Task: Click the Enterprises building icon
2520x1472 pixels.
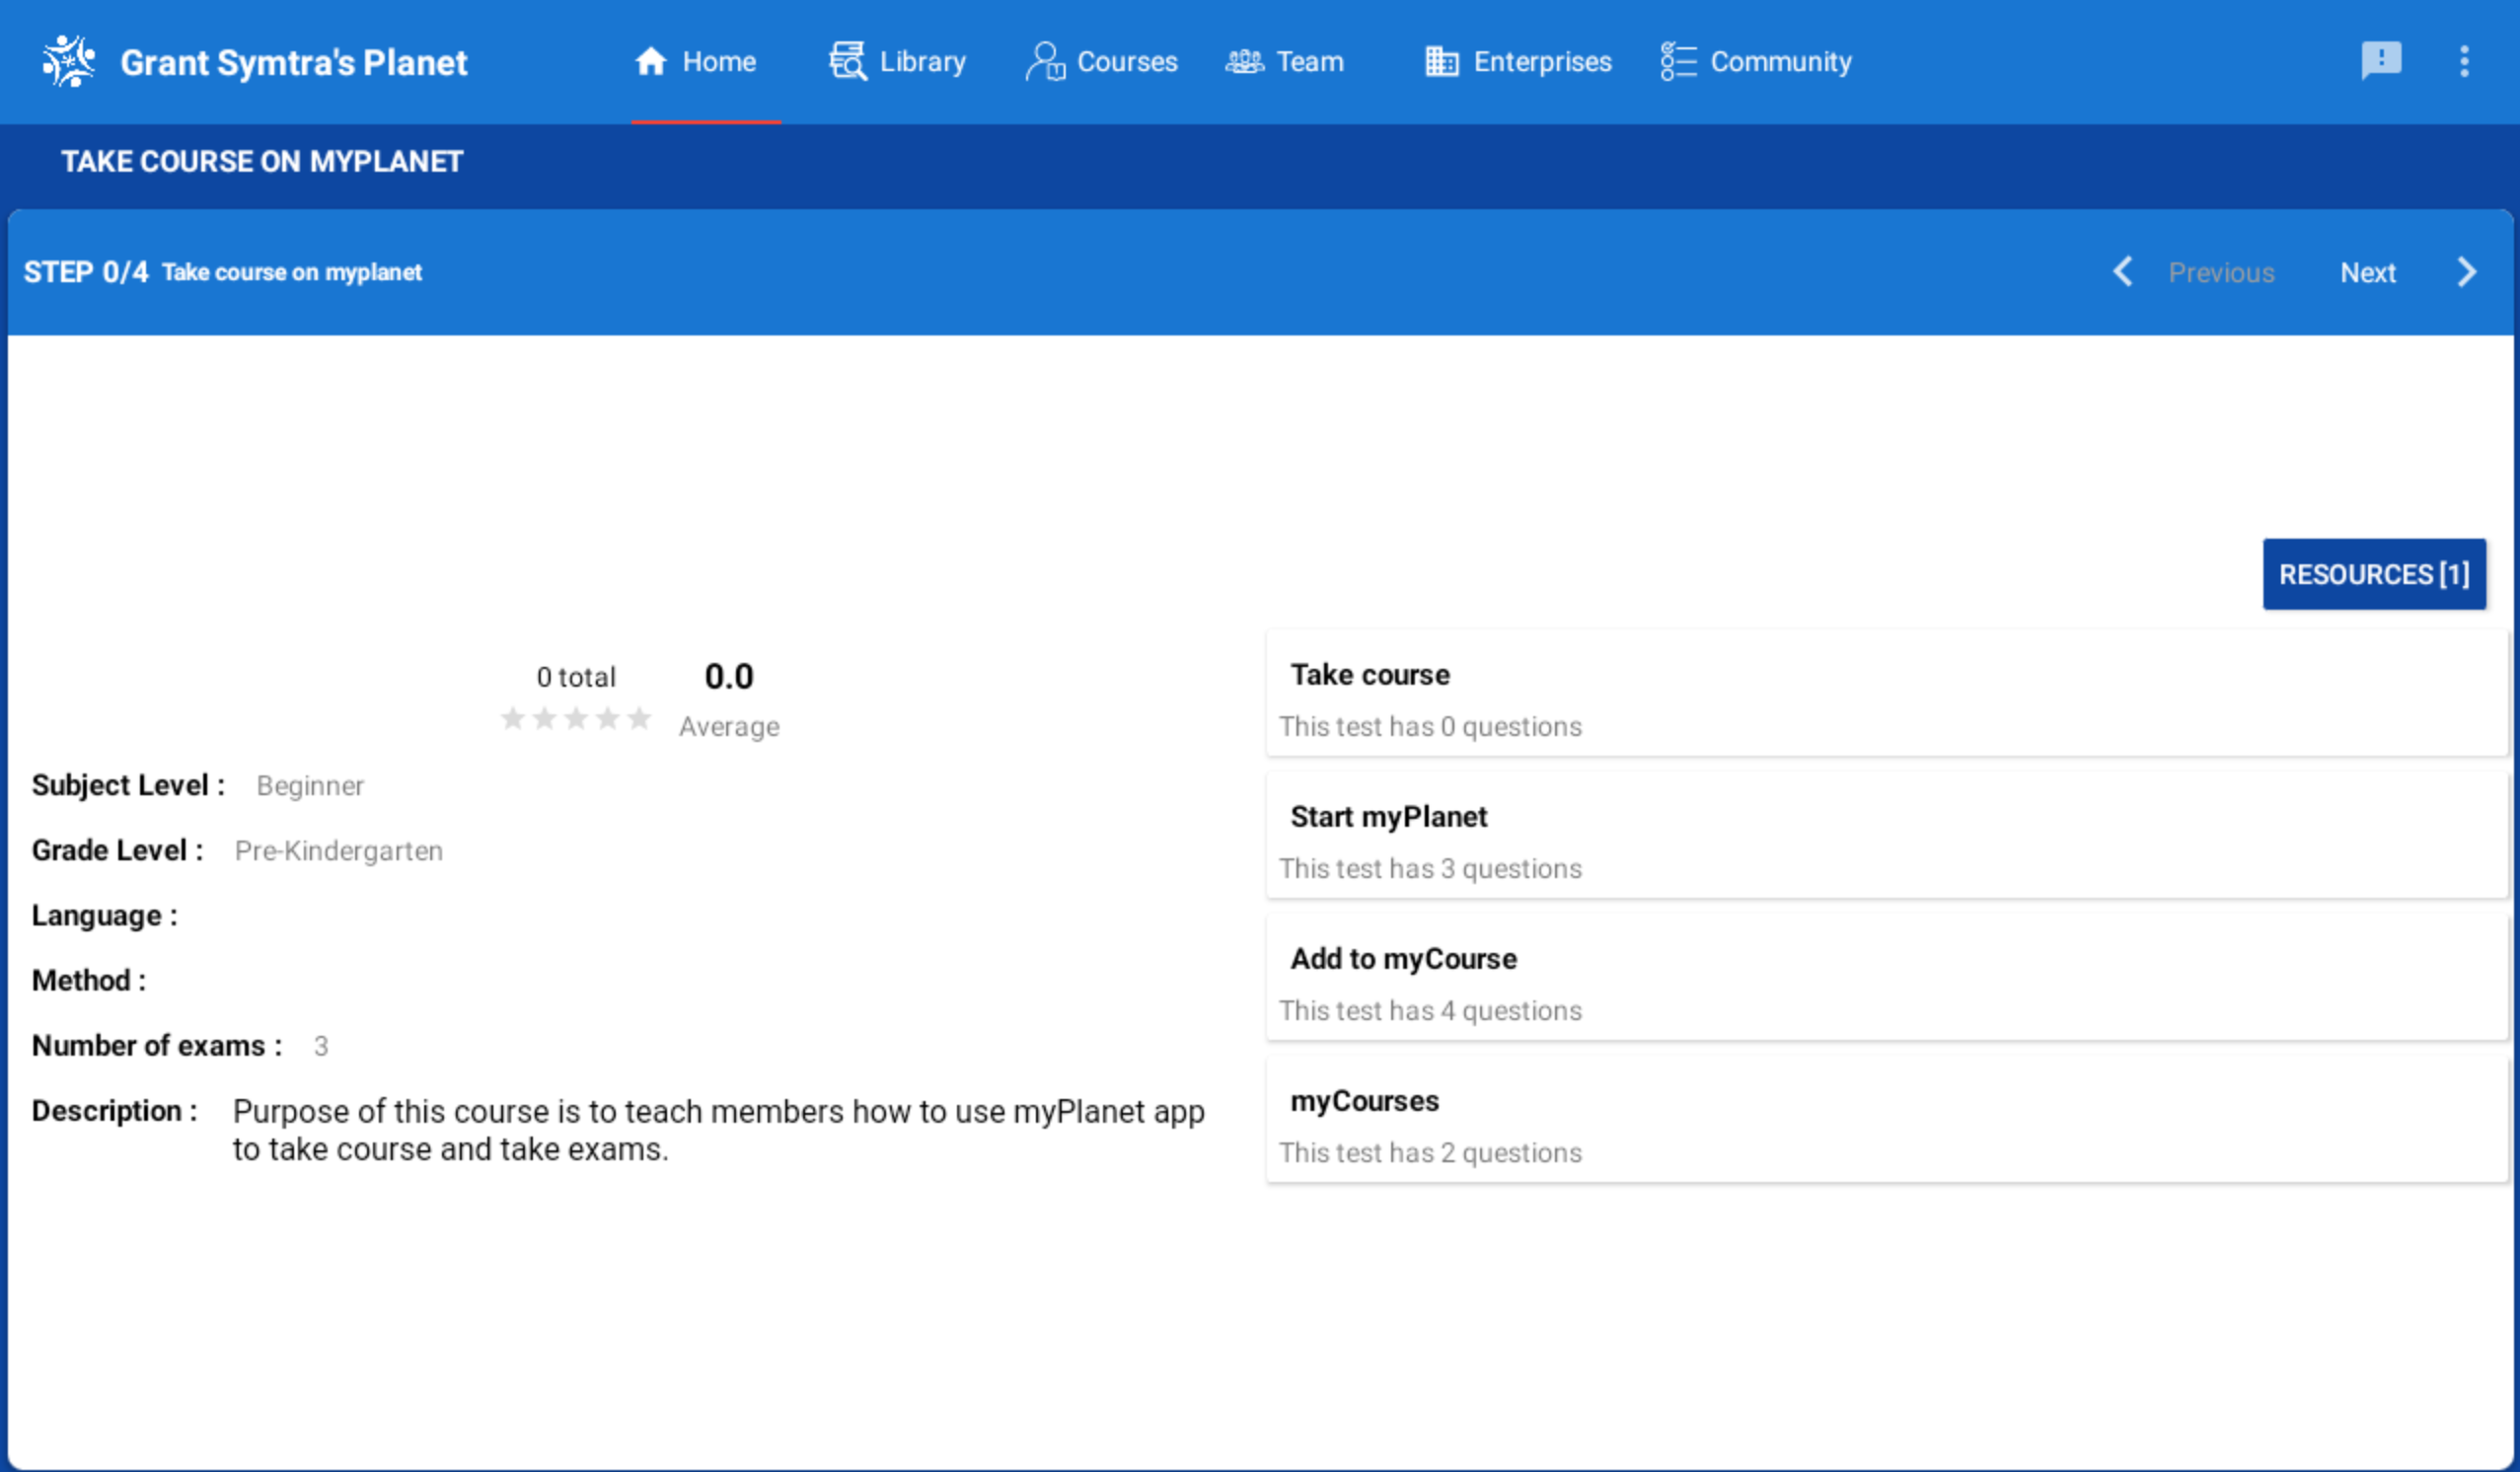Action: click(x=1442, y=61)
